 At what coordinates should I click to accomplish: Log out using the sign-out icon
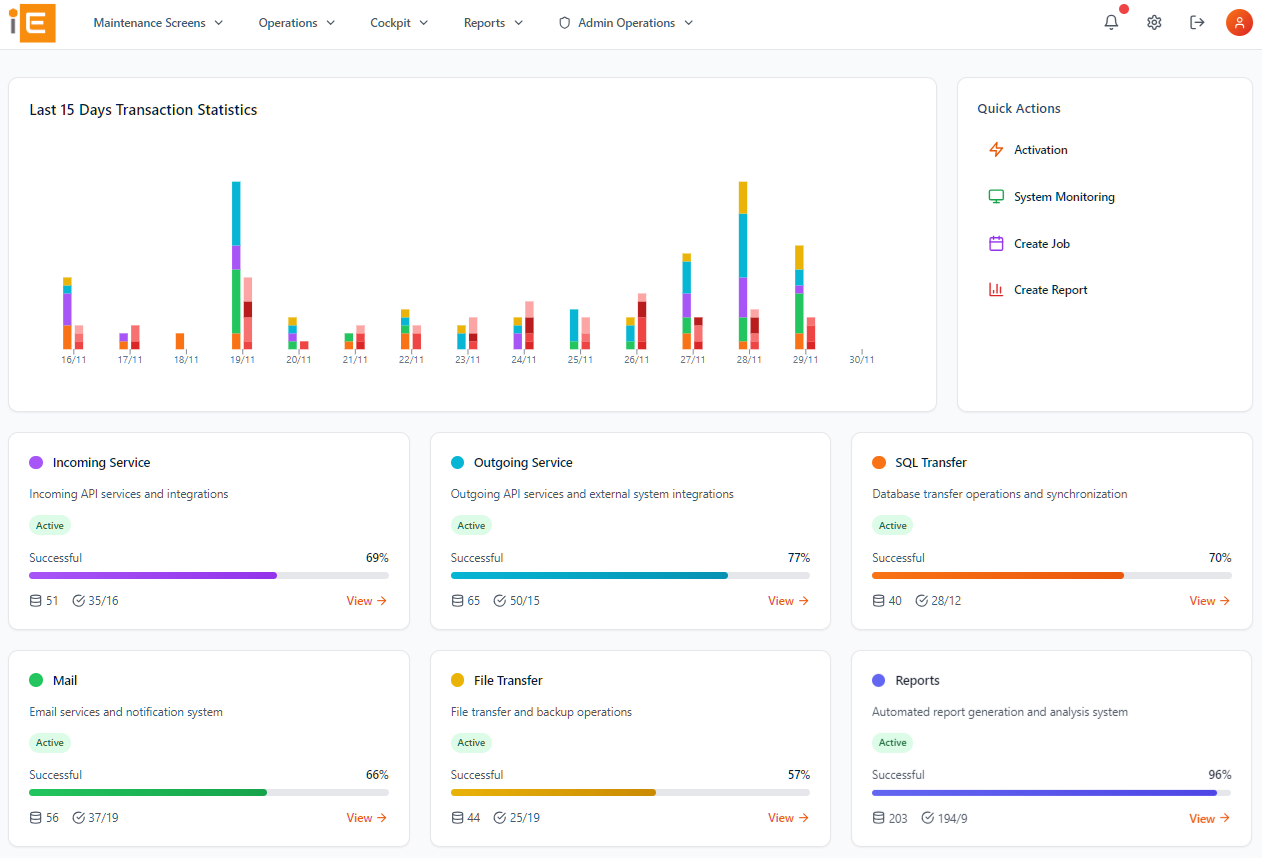point(1197,22)
